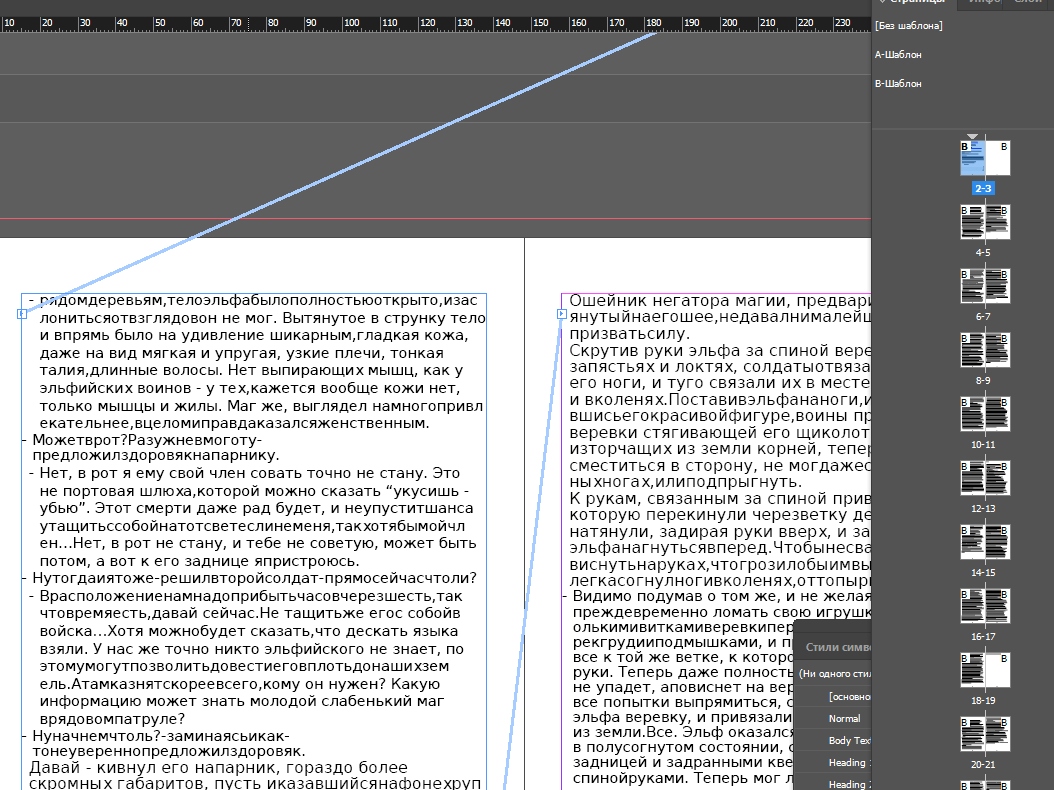Viewport: 1054px width, 790px height.
Task: Choose the 8-9 spread in Pages panel
Action: click(985, 350)
